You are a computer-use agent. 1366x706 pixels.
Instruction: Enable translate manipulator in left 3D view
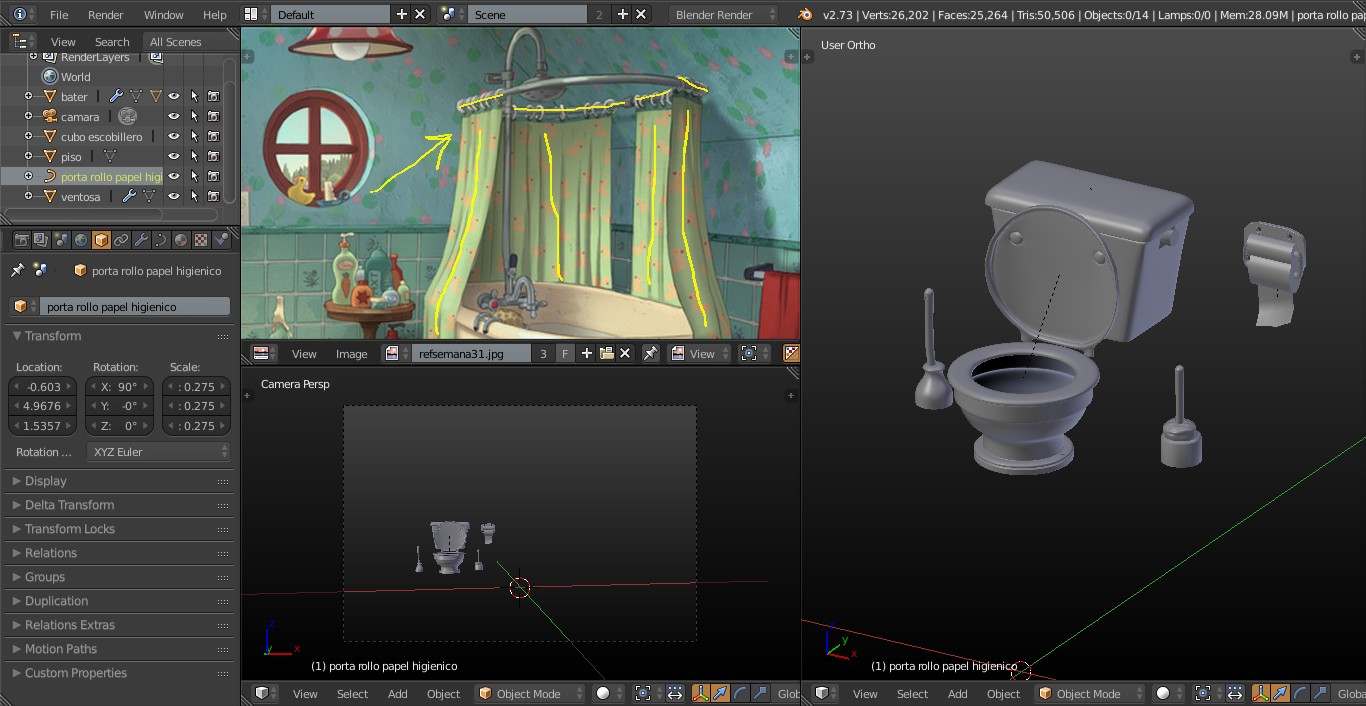(720, 693)
